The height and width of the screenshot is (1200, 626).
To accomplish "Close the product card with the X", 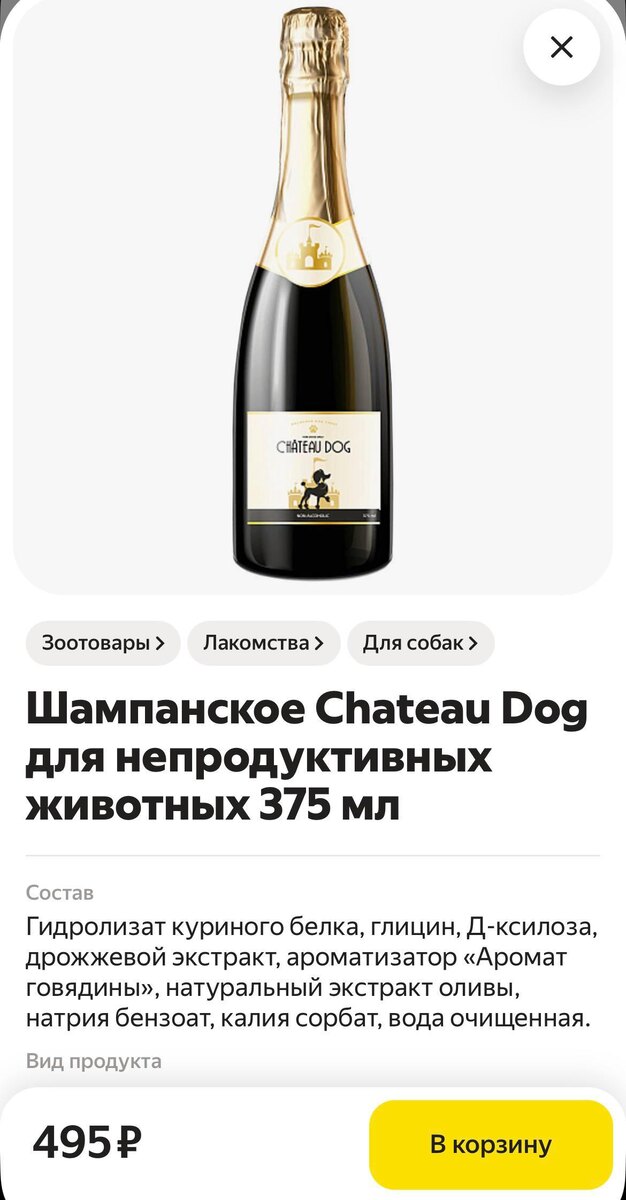I will pyautogui.click(x=562, y=47).
